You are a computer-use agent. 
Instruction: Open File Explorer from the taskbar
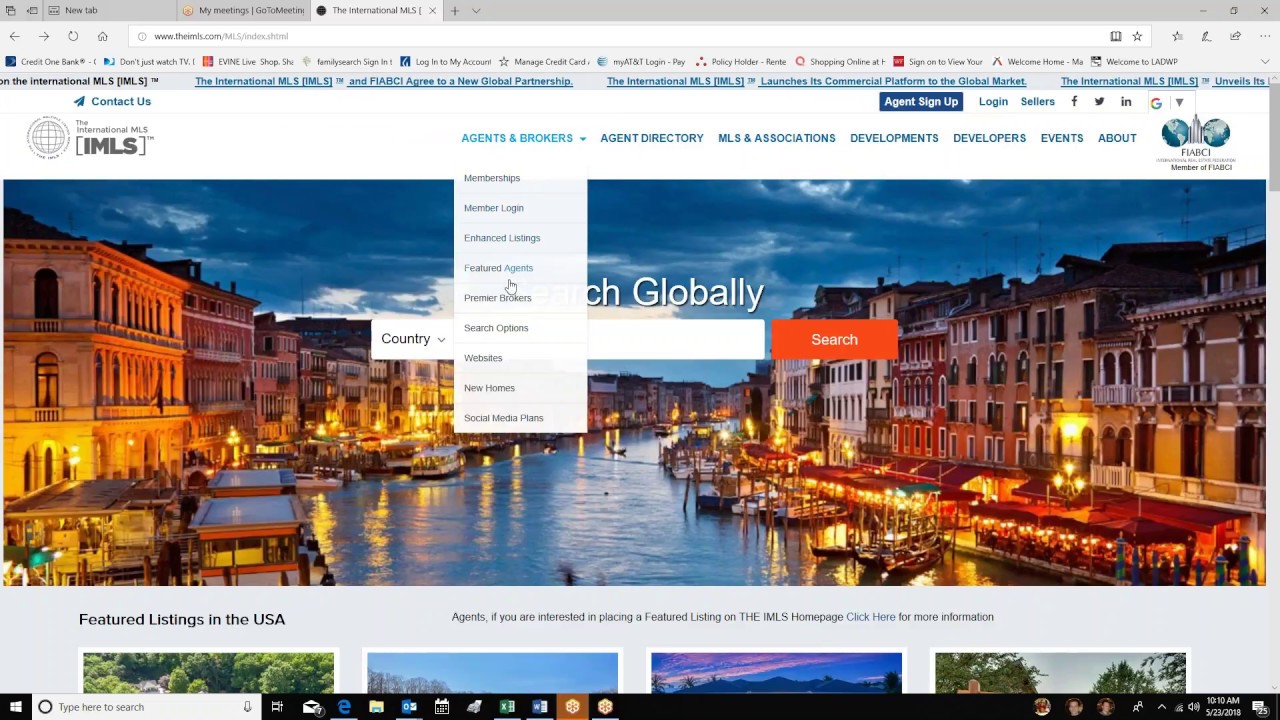(x=376, y=707)
